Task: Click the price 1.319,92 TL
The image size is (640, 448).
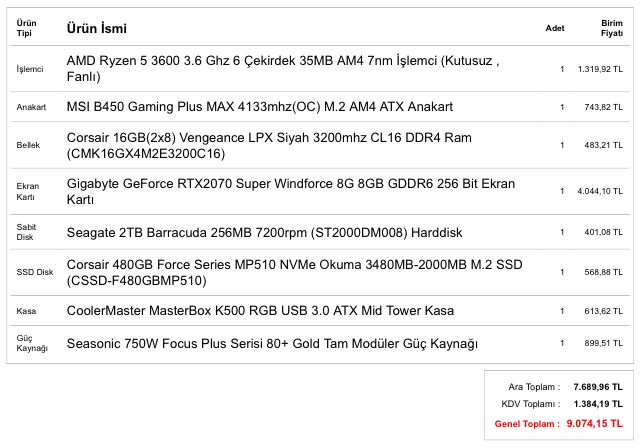Action: tap(600, 69)
